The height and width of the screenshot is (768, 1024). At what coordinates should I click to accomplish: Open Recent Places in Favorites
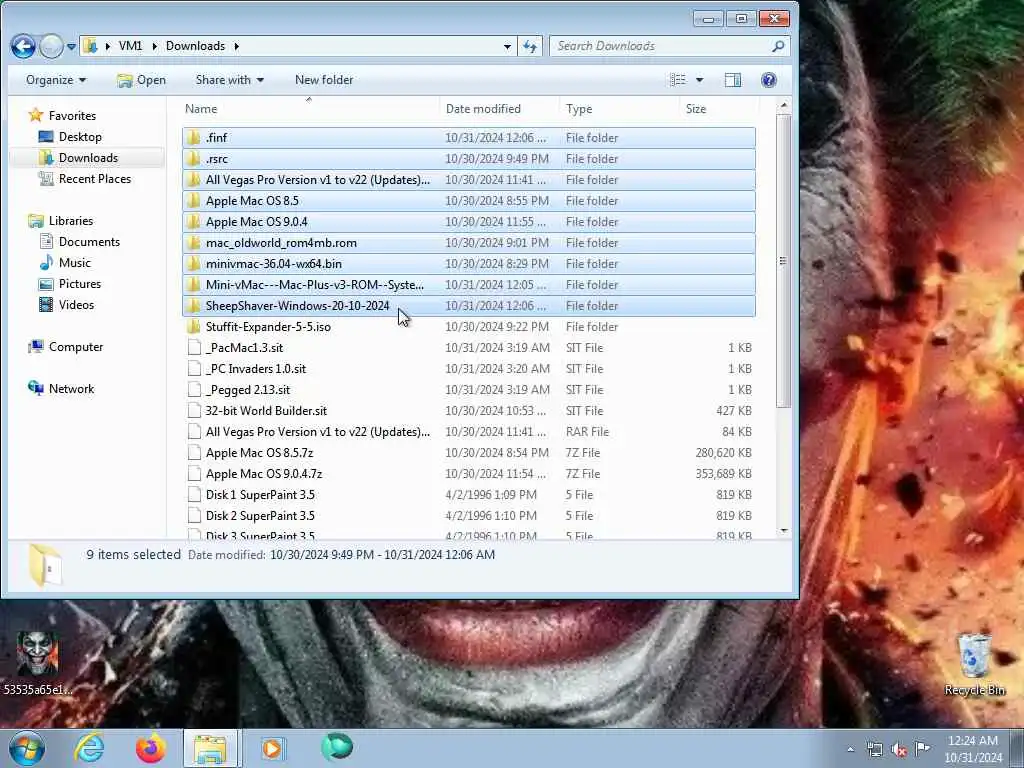85,178
